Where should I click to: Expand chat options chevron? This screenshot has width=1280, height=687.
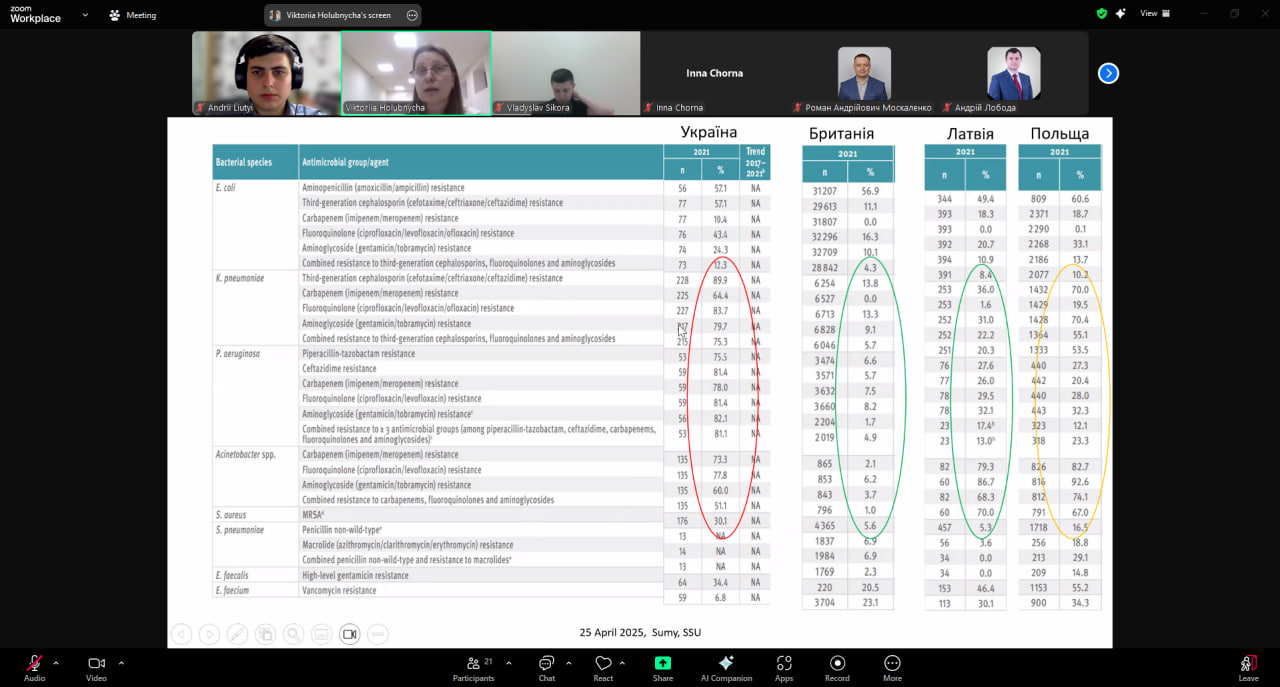(x=569, y=663)
